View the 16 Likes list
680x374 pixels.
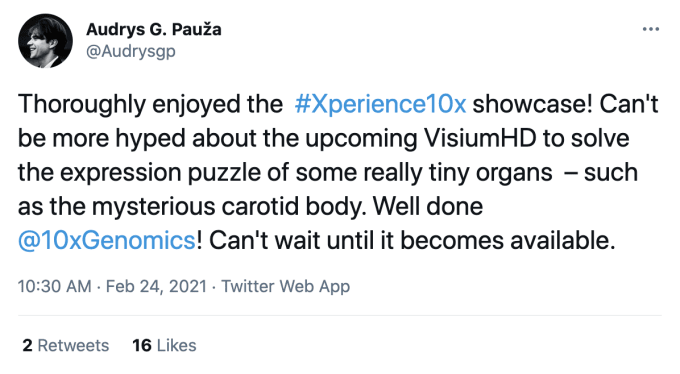[164, 345]
